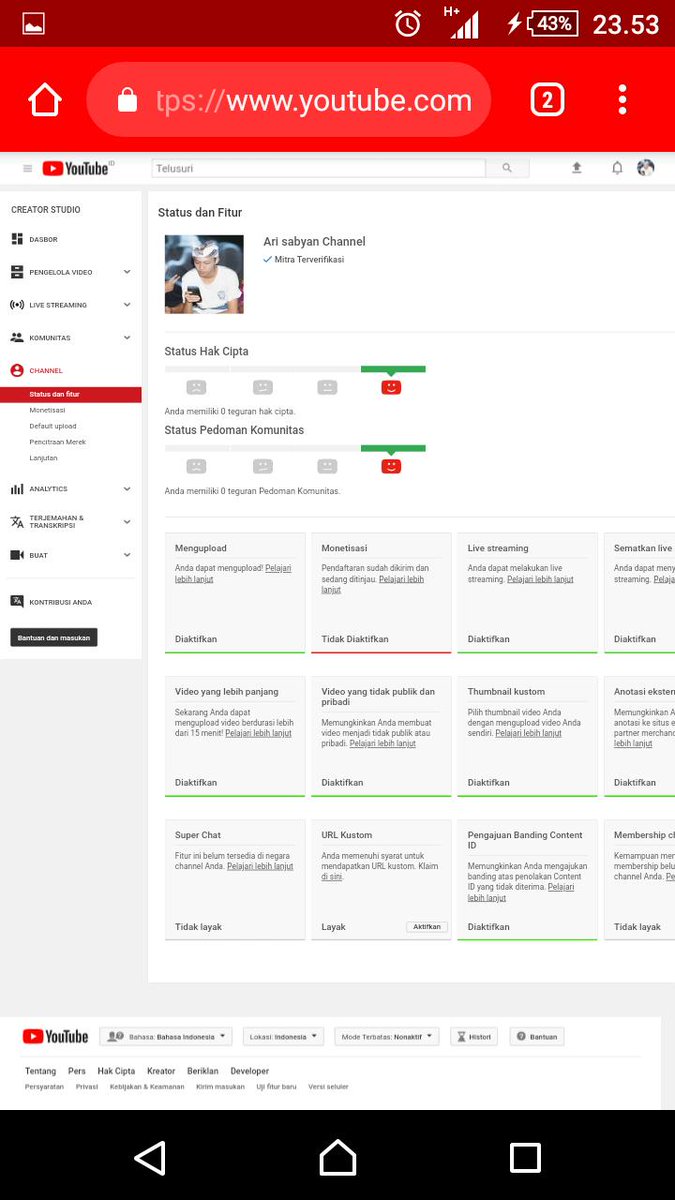Open the Lokasi Indonesia dropdown
The width and height of the screenshot is (675, 1200).
click(x=283, y=1037)
